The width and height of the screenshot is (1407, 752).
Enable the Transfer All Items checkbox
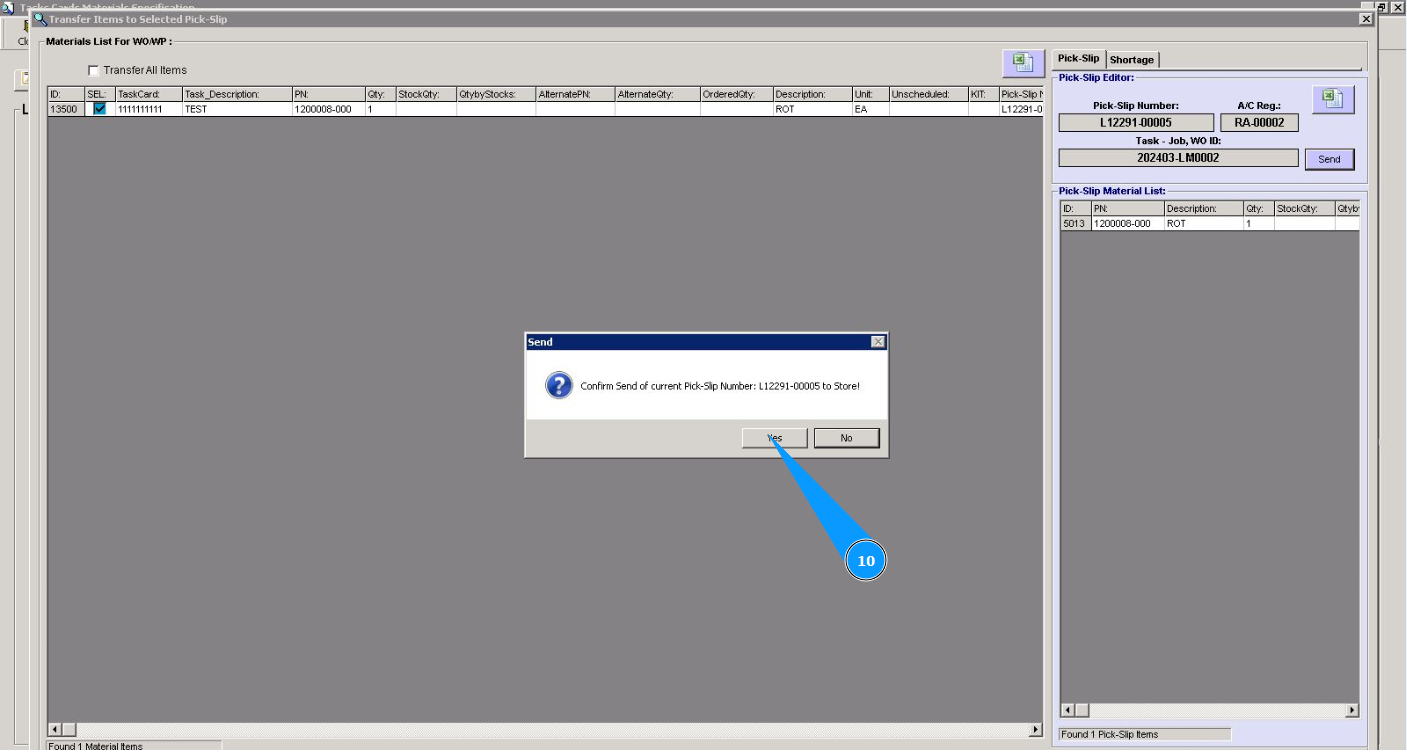point(94,70)
